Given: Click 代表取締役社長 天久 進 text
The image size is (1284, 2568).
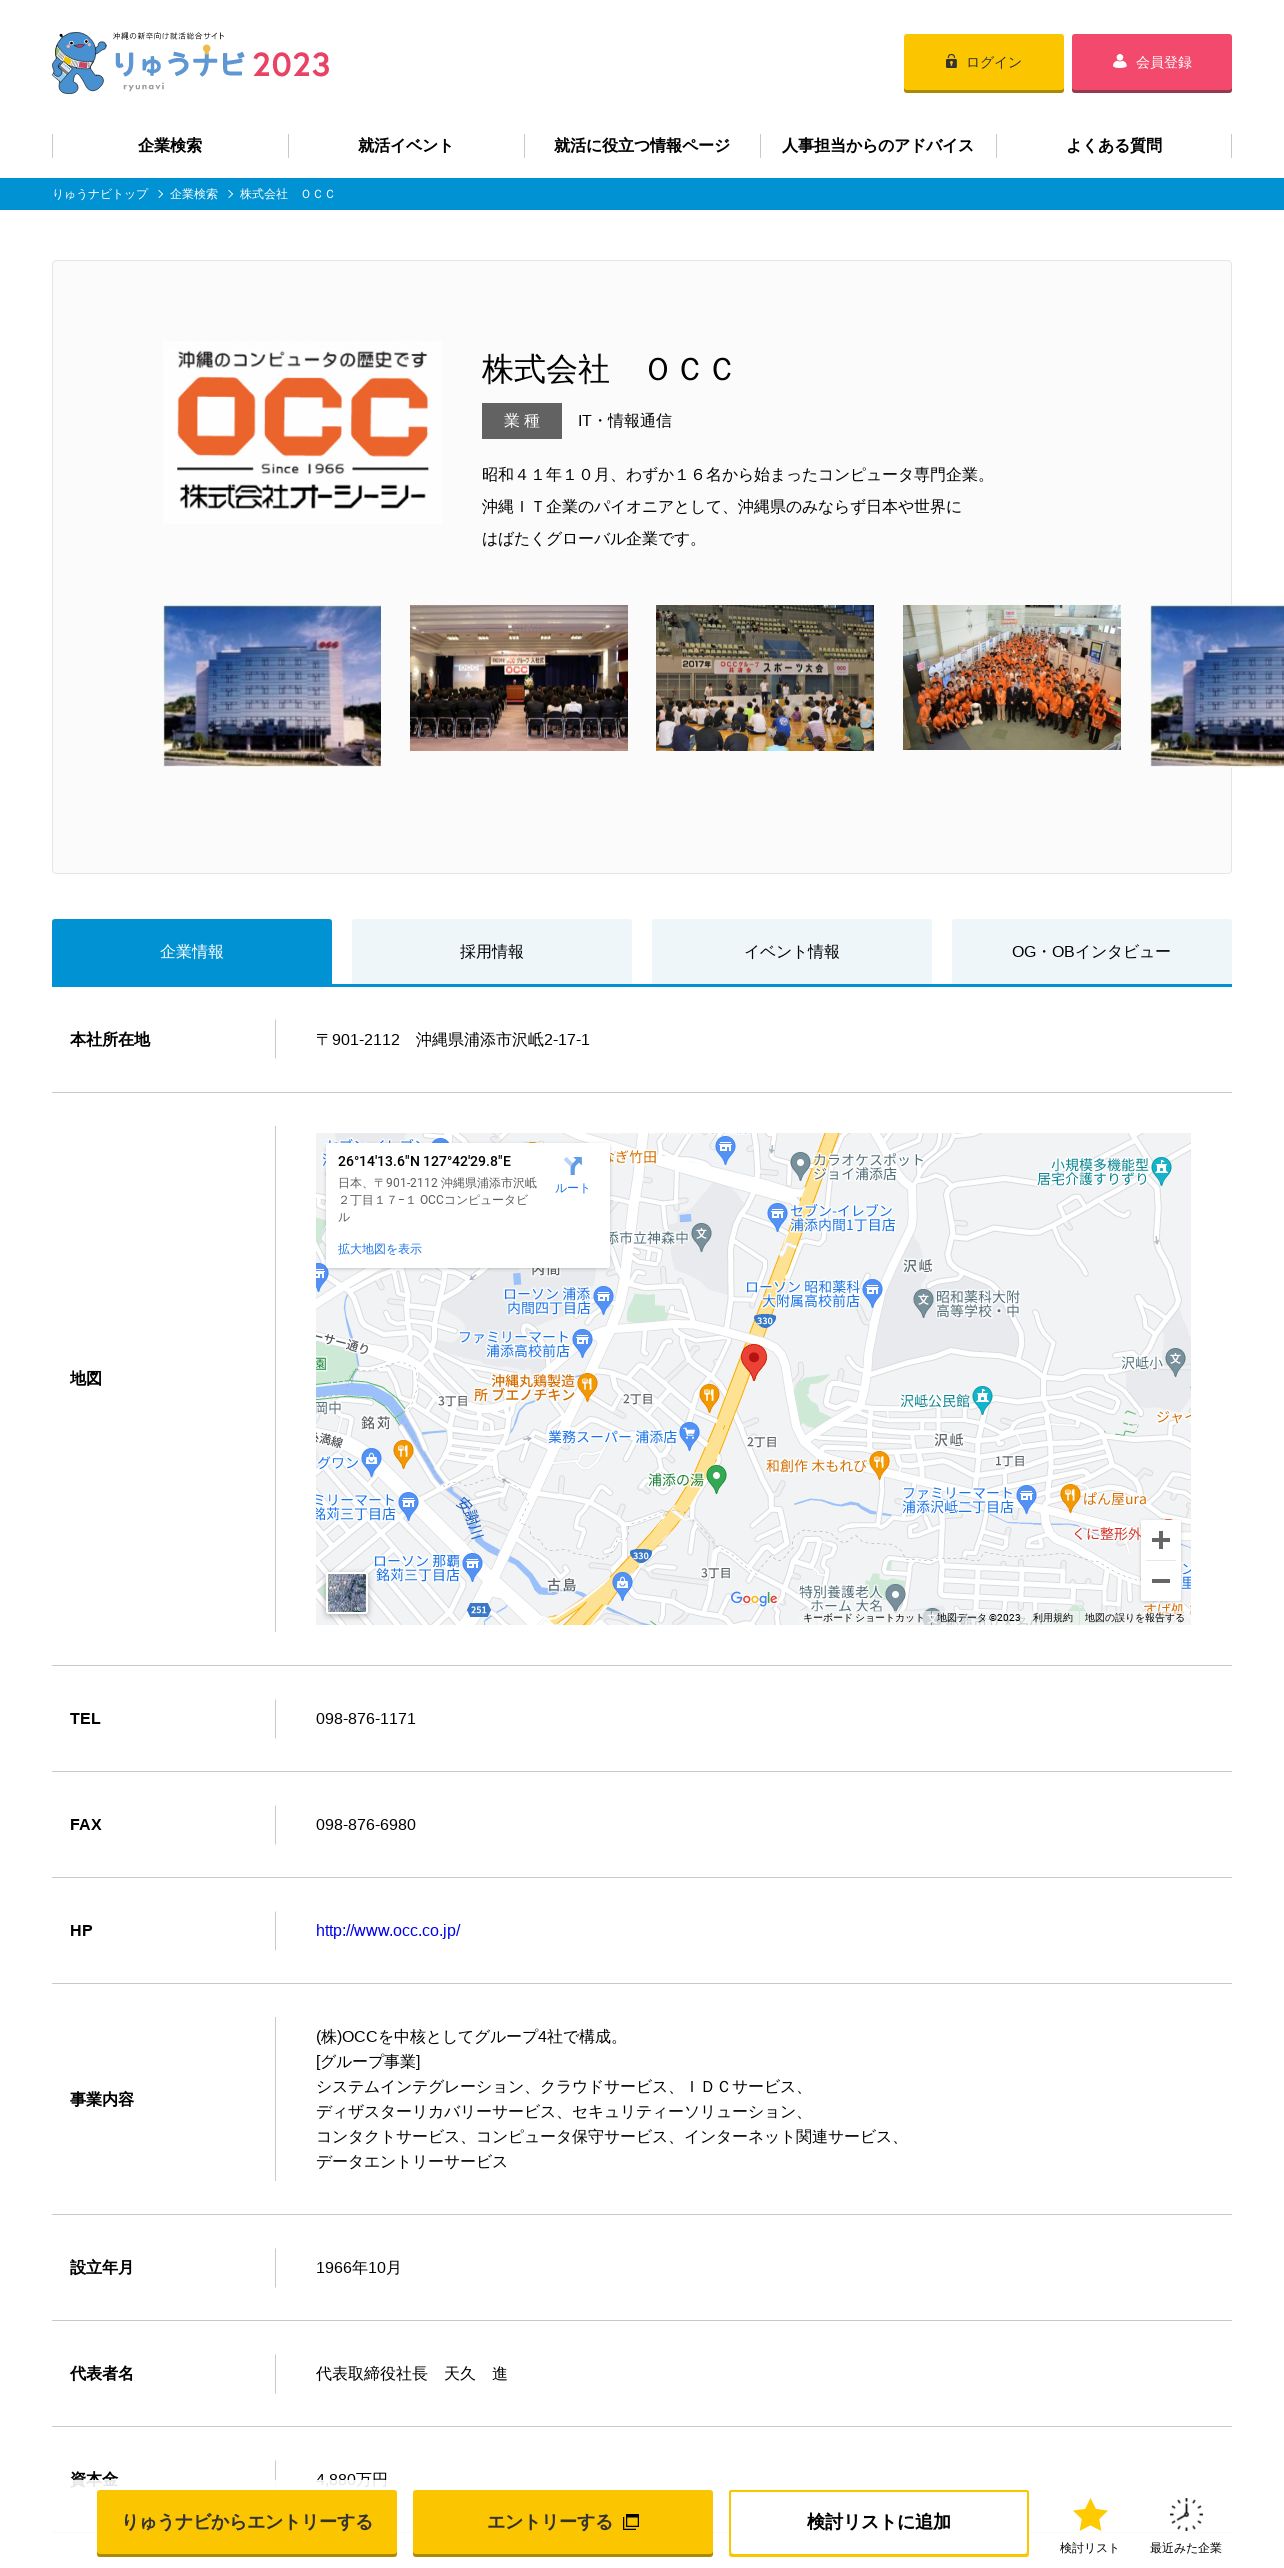Looking at the screenshot, I should point(412,2373).
